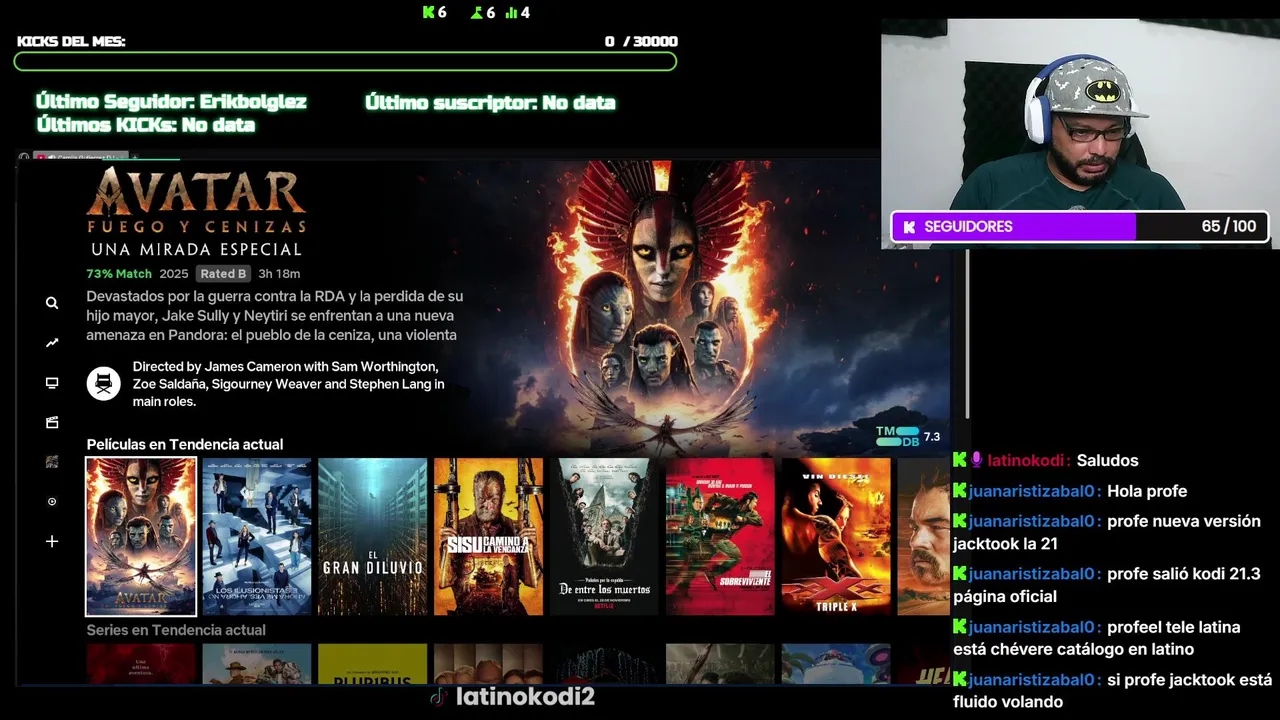Click the Último Seguidor: Erikbolglez text
Screen dimensions: 1280x720
click(x=171, y=102)
